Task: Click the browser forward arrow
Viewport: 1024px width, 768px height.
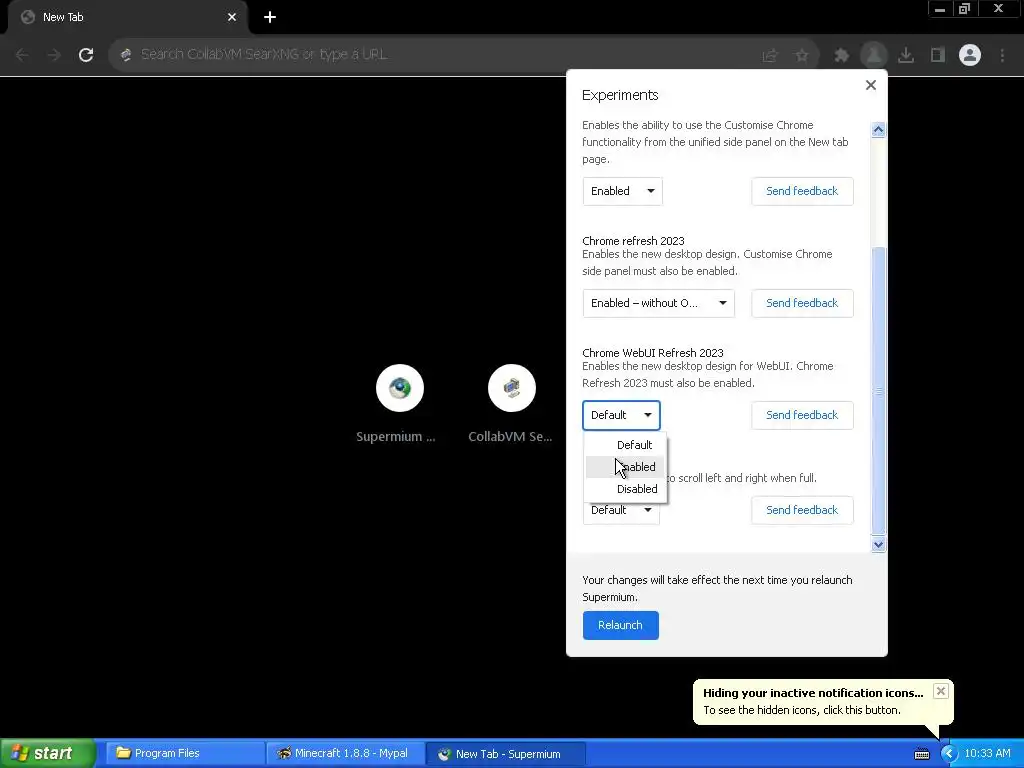Action: (x=54, y=55)
